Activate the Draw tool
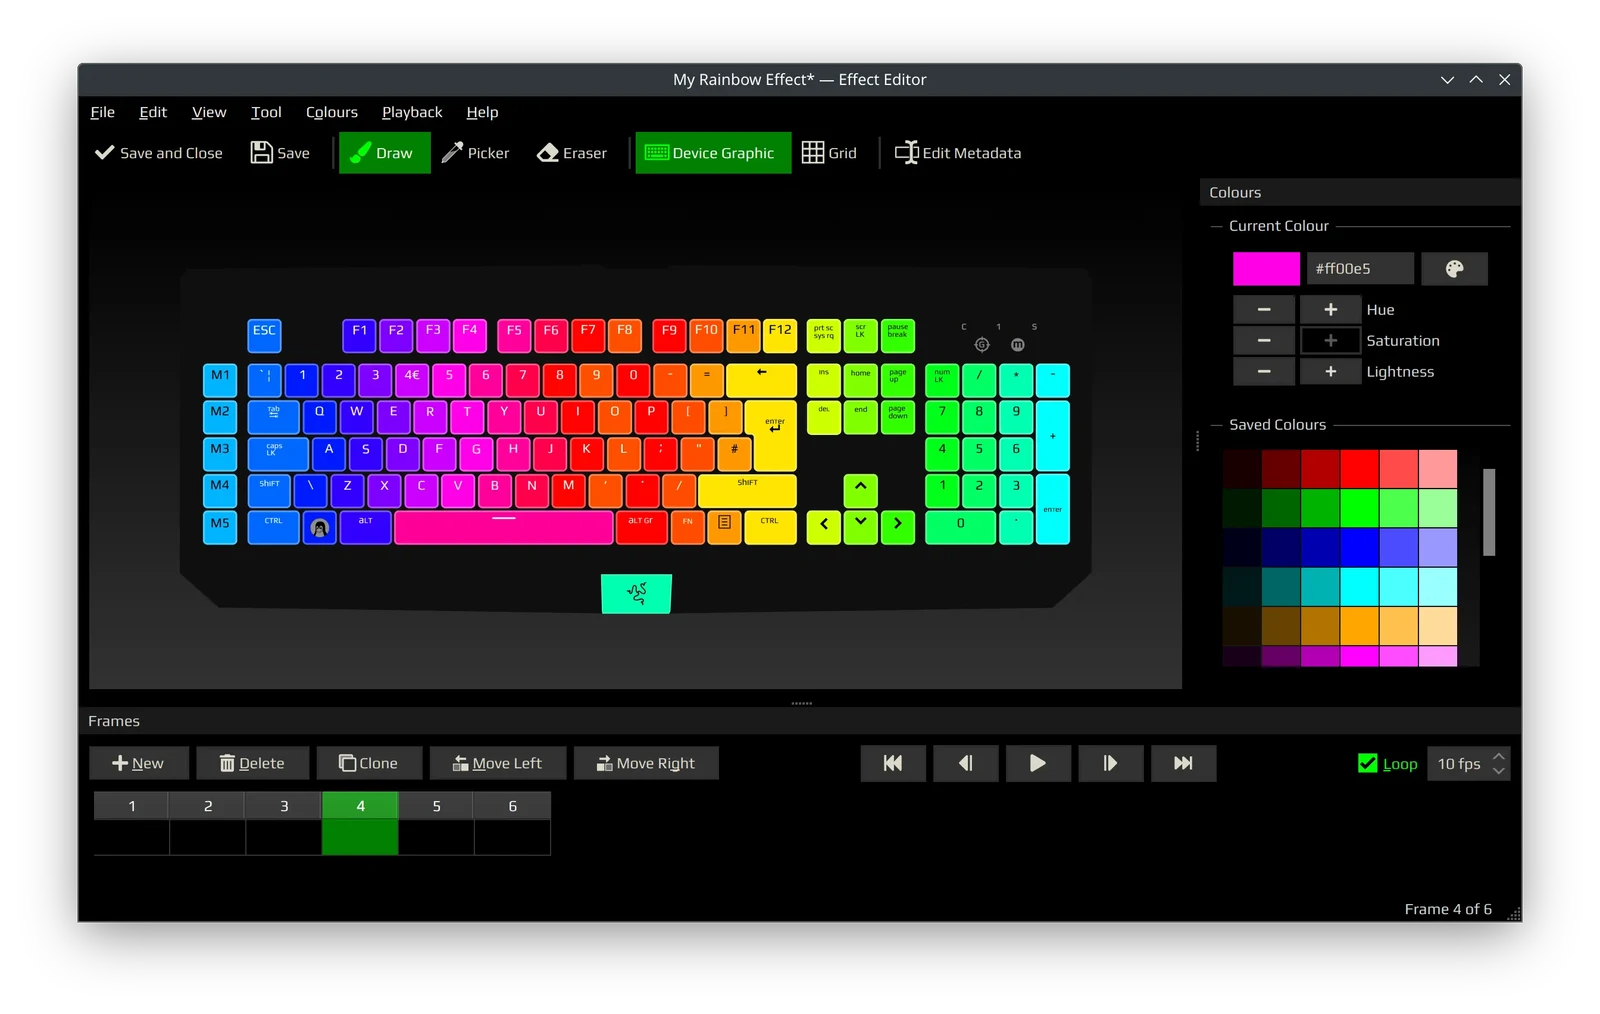This screenshot has height=1014, width=1600. [384, 153]
